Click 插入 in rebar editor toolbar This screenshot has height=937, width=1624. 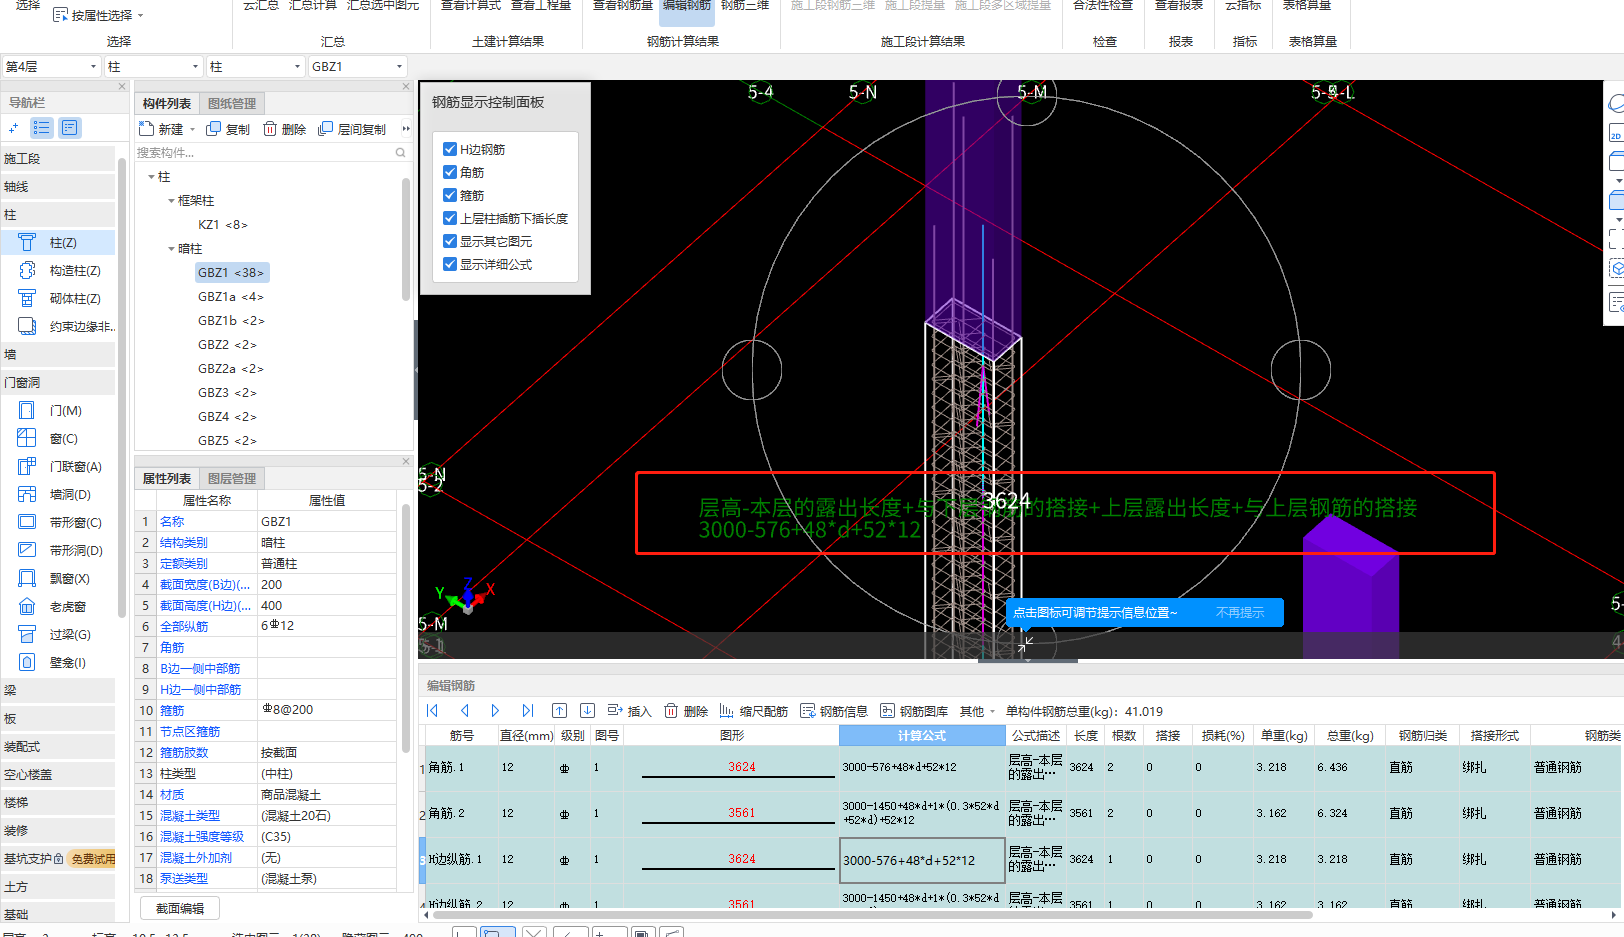point(629,712)
